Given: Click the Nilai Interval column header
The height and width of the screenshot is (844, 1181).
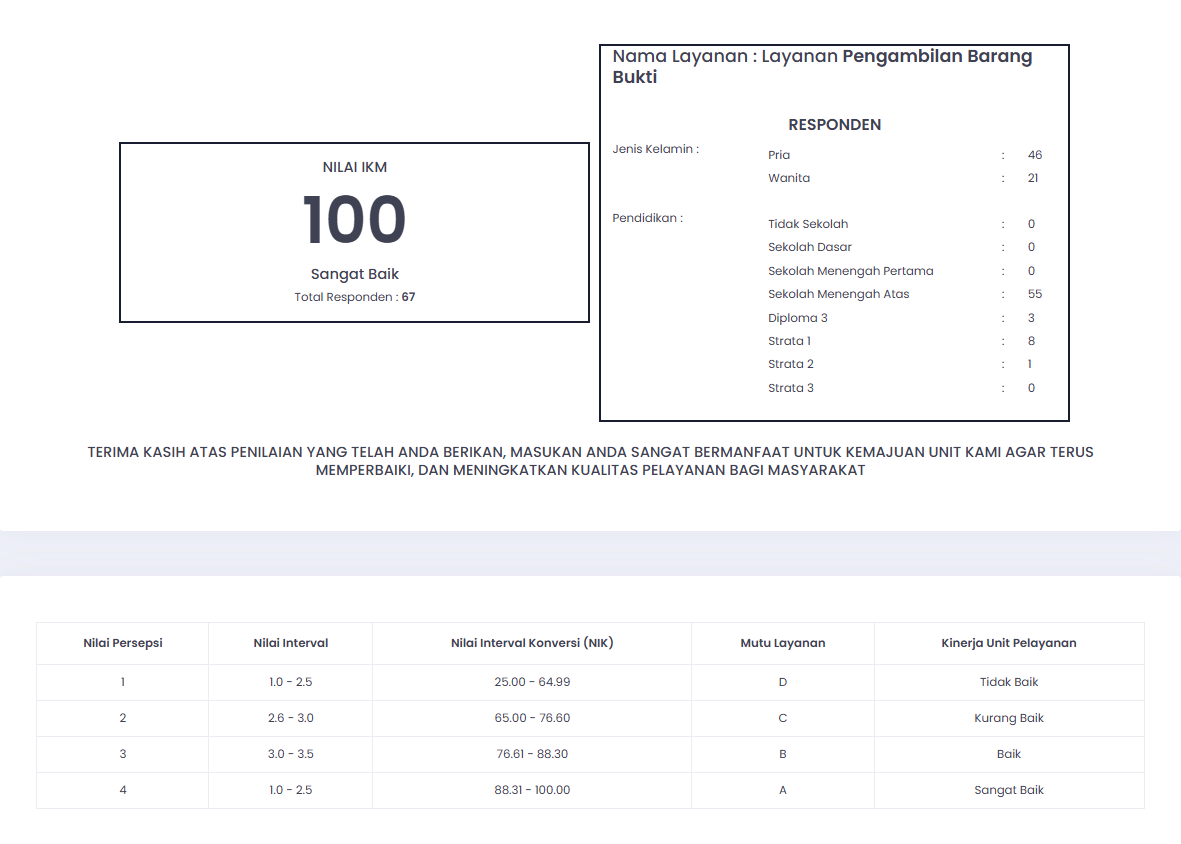Looking at the screenshot, I should pos(291,643).
